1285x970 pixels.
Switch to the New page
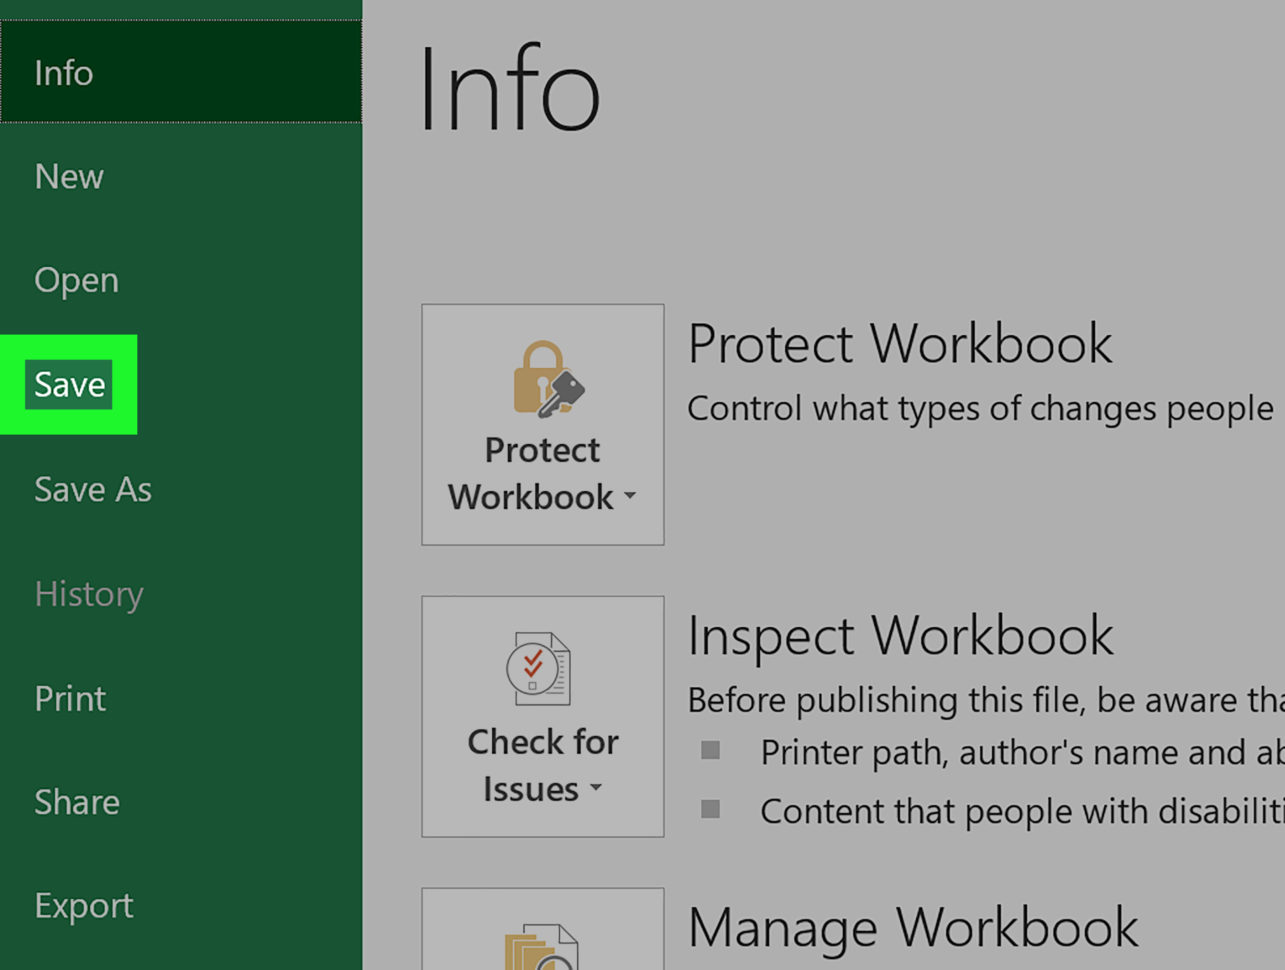(x=68, y=176)
